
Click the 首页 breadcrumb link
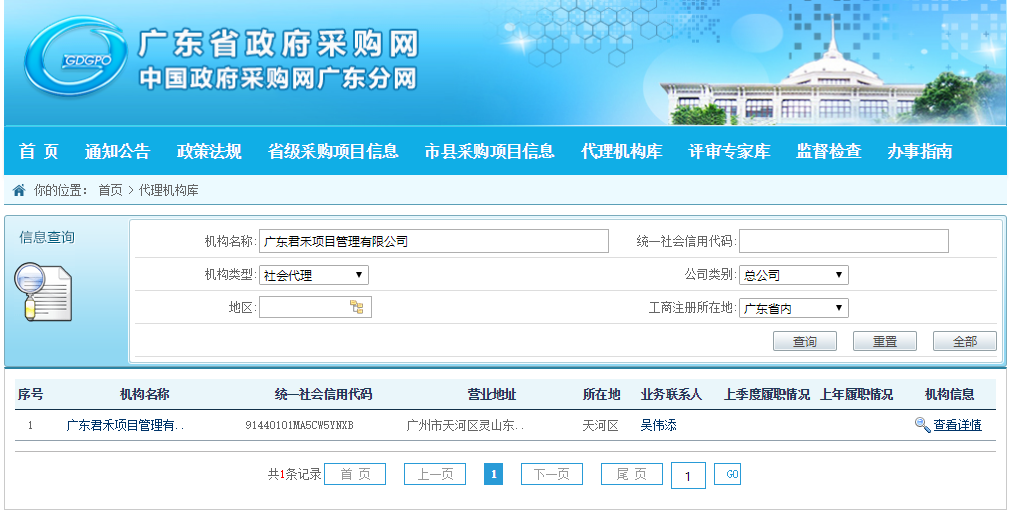tap(110, 190)
